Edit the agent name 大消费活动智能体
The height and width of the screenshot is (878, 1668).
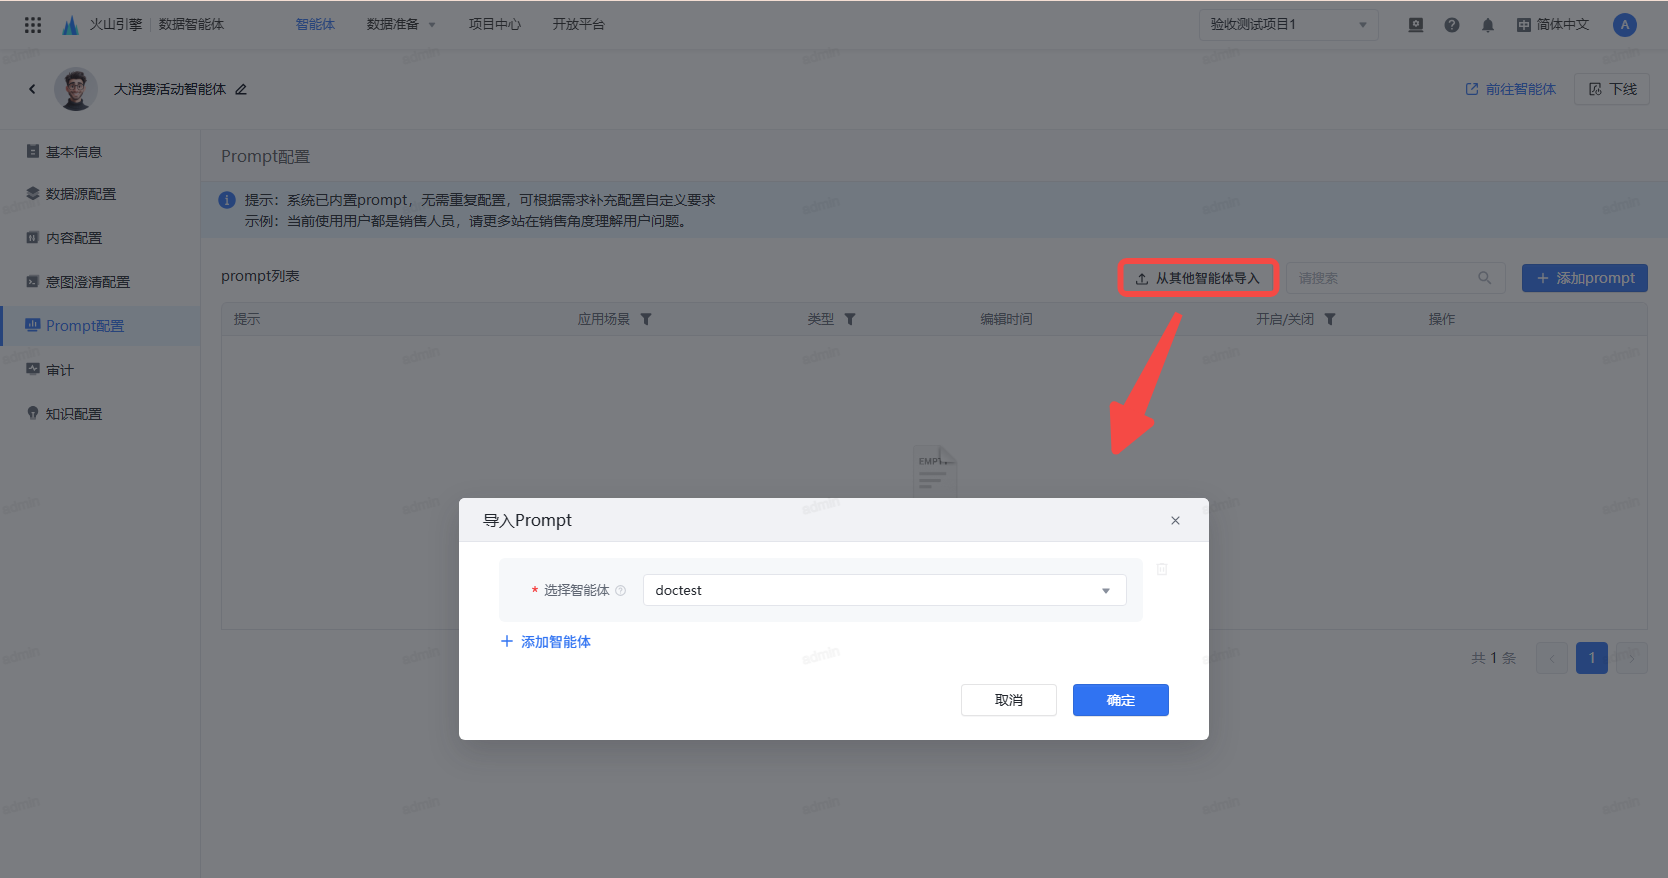click(x=241, y=89)
